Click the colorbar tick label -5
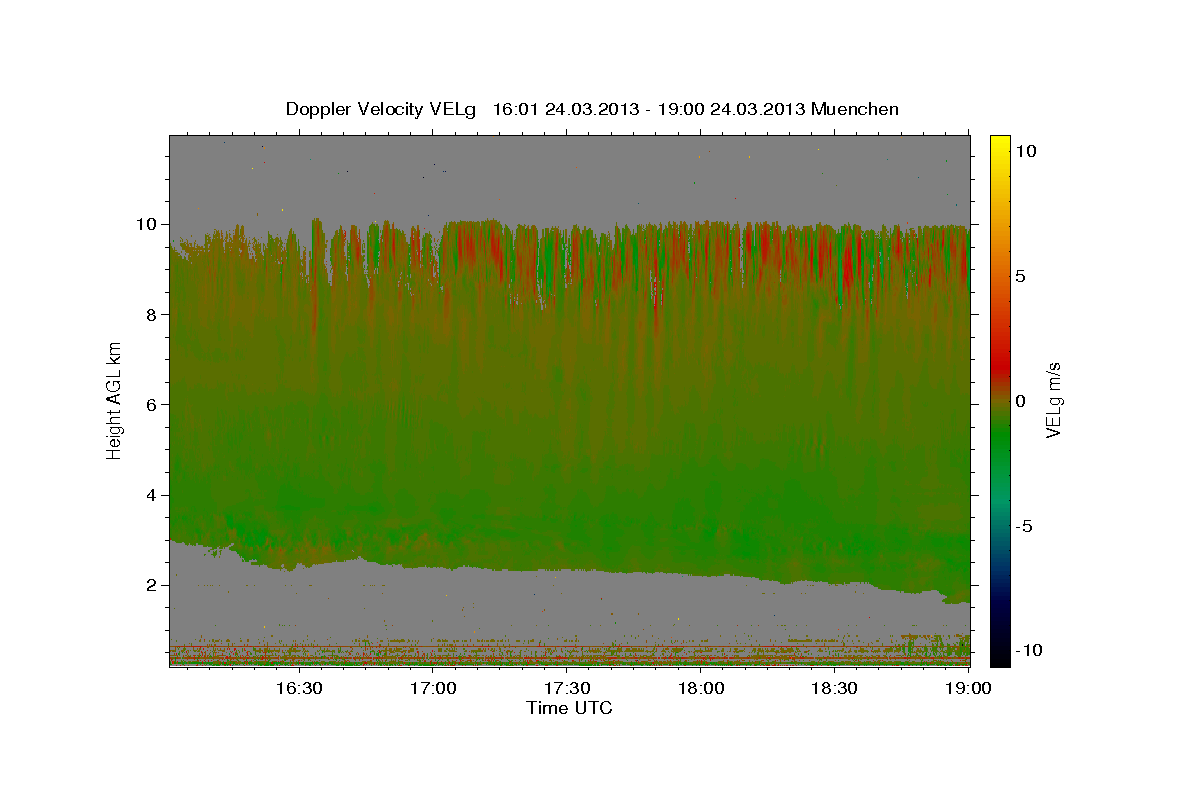Screen dimensions: 1200x800 [x=1024, y=526]
